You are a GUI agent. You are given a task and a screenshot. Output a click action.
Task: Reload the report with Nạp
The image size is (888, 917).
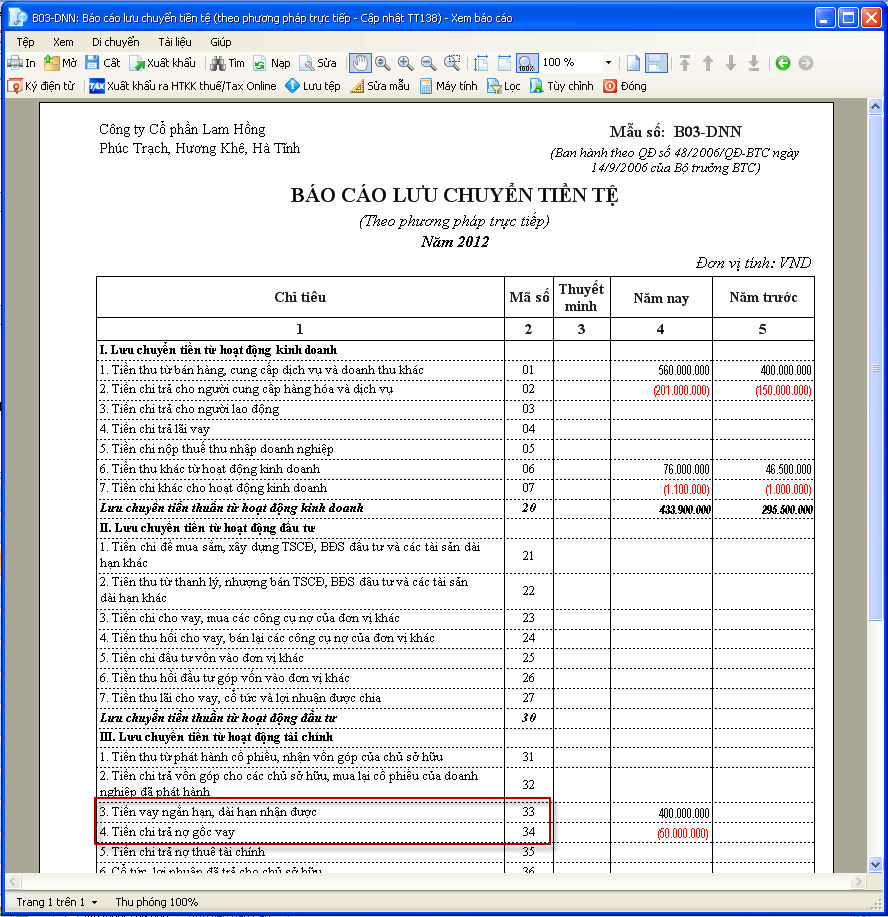pyautogui.click(x=272, y=63)
